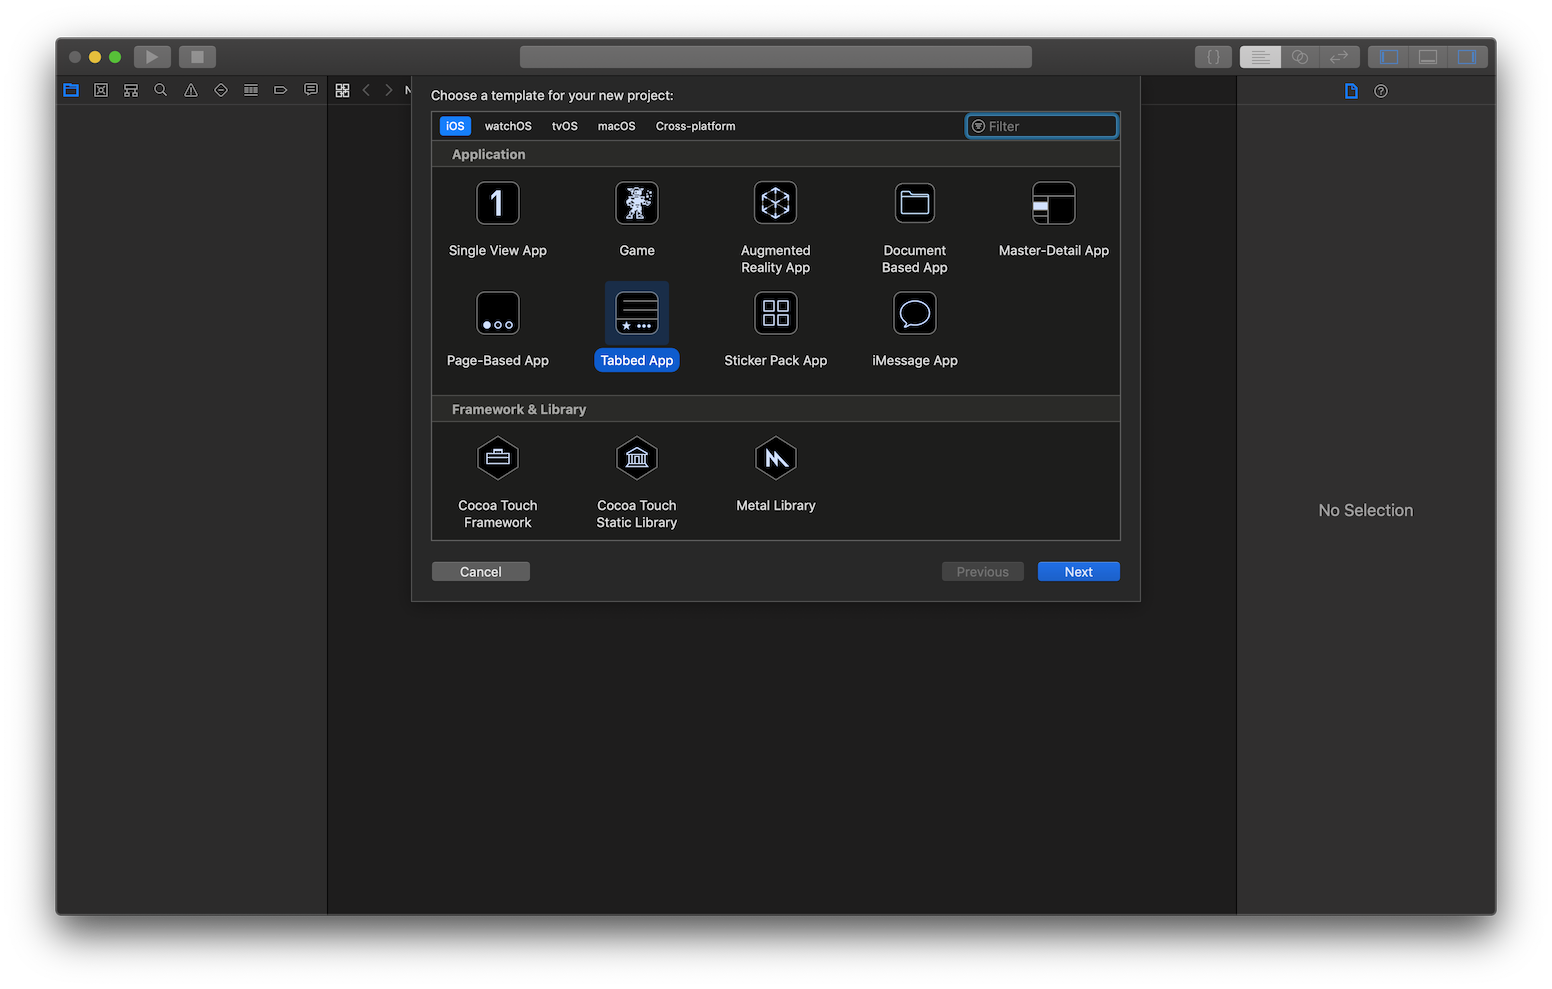The width and height of the screenshot is (1552, 989).
Task: Open the Library braces button
Action: (x=1213, y=57)
